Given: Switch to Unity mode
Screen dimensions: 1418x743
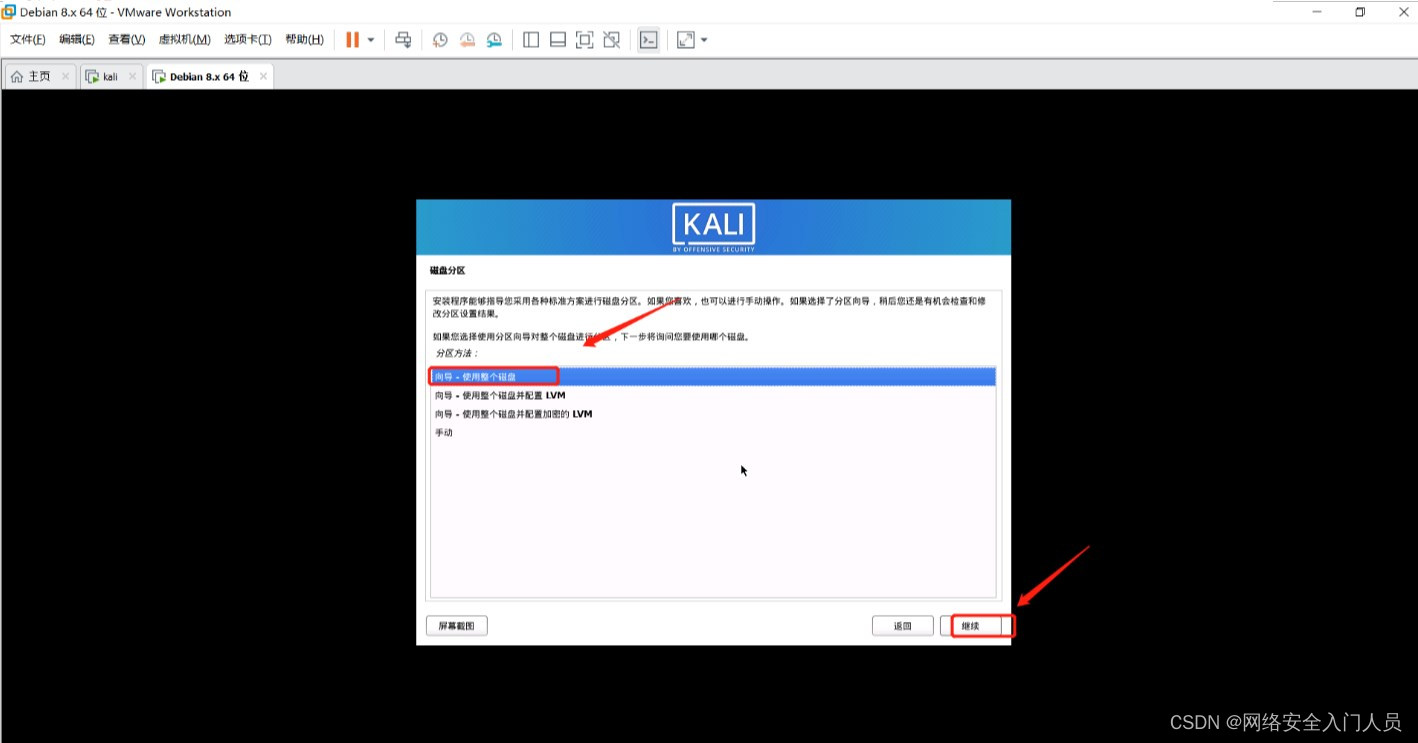Looking at the screenshot, I should (x=612, y=40).
